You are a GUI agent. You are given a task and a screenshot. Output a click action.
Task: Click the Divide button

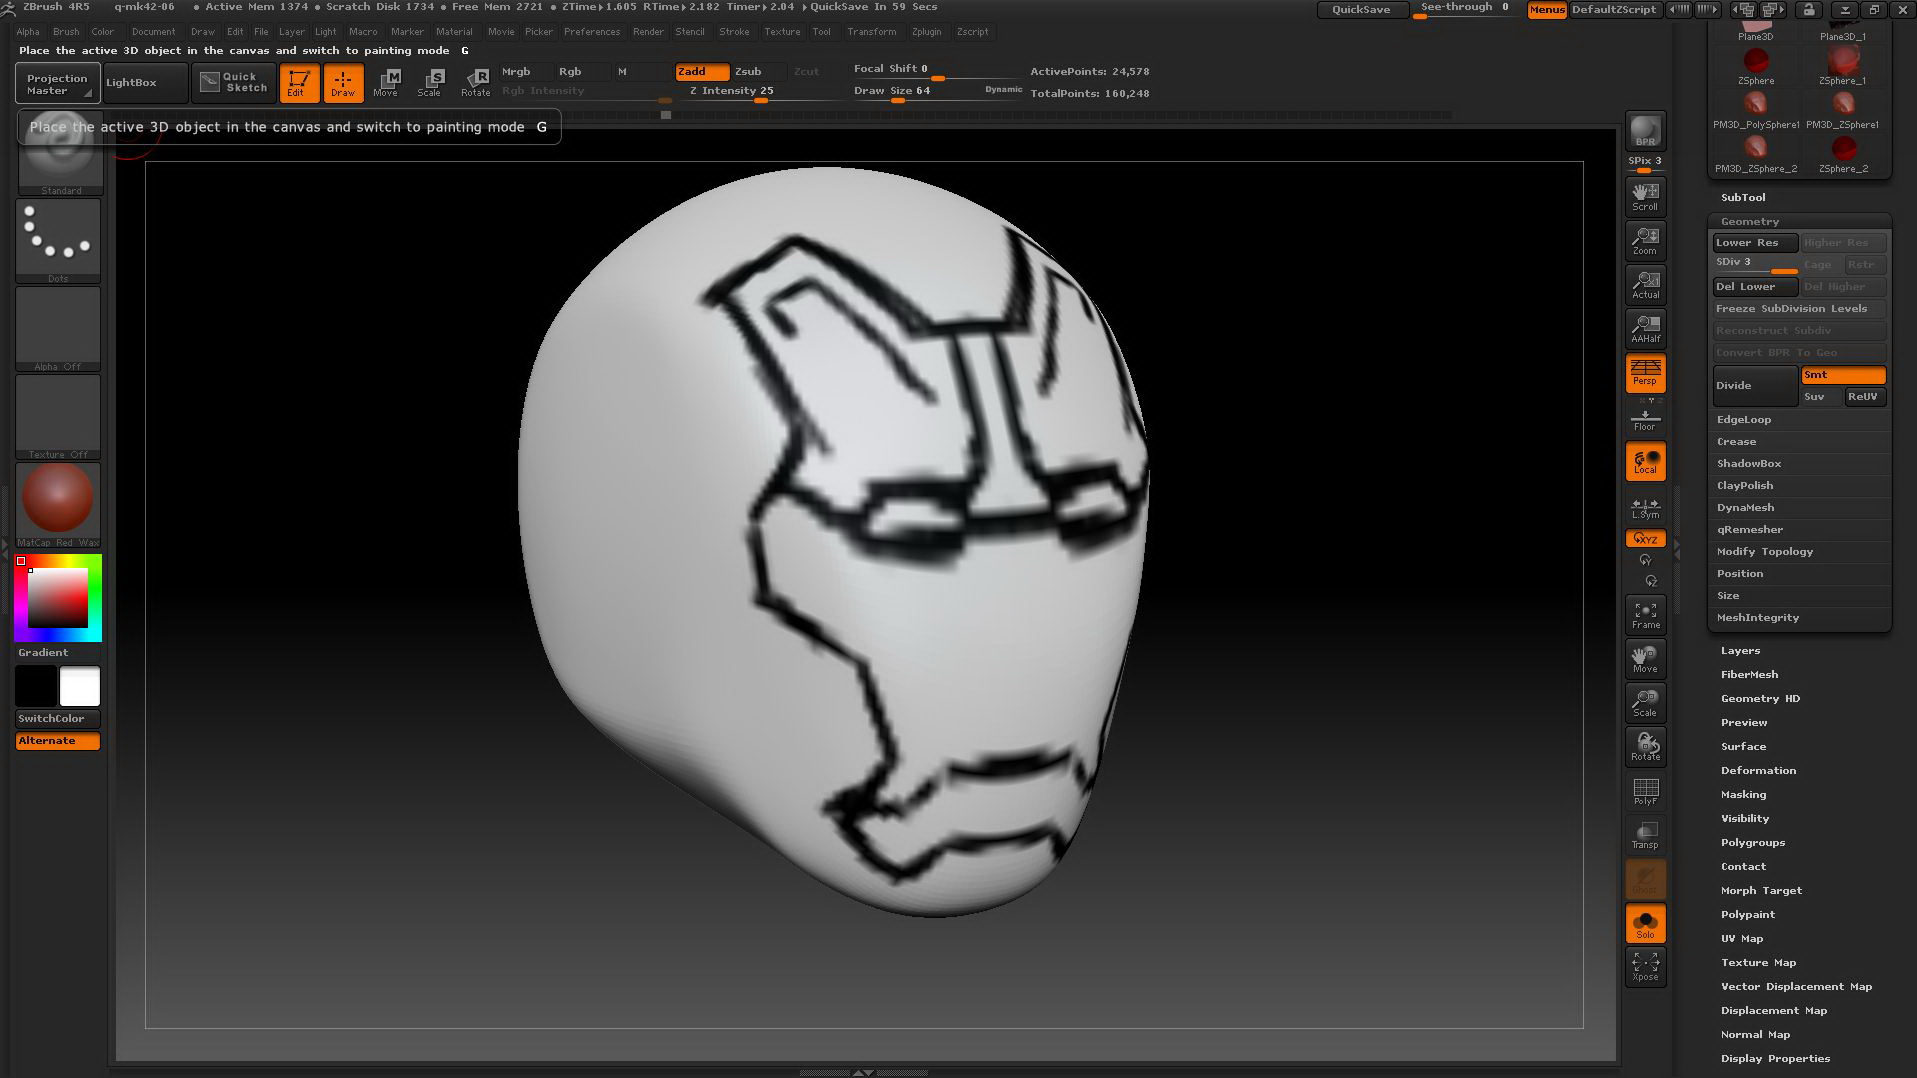pos(1755,386)
